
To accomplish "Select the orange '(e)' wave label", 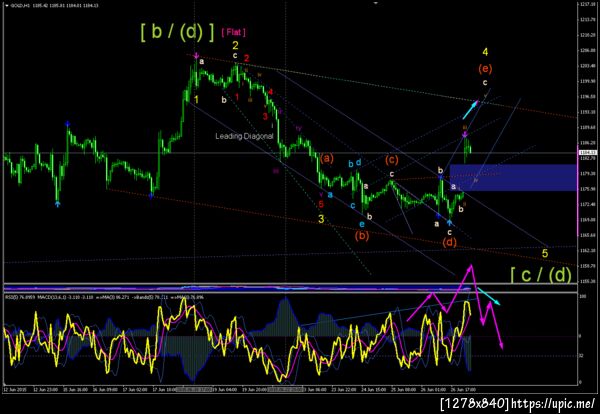I will tap(485, 69).
